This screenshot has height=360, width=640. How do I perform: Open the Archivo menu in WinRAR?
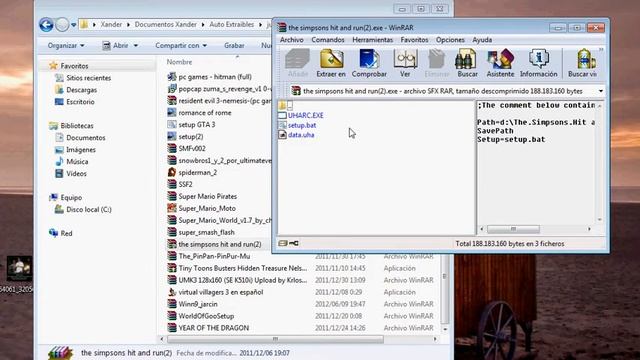click(291, 40)
